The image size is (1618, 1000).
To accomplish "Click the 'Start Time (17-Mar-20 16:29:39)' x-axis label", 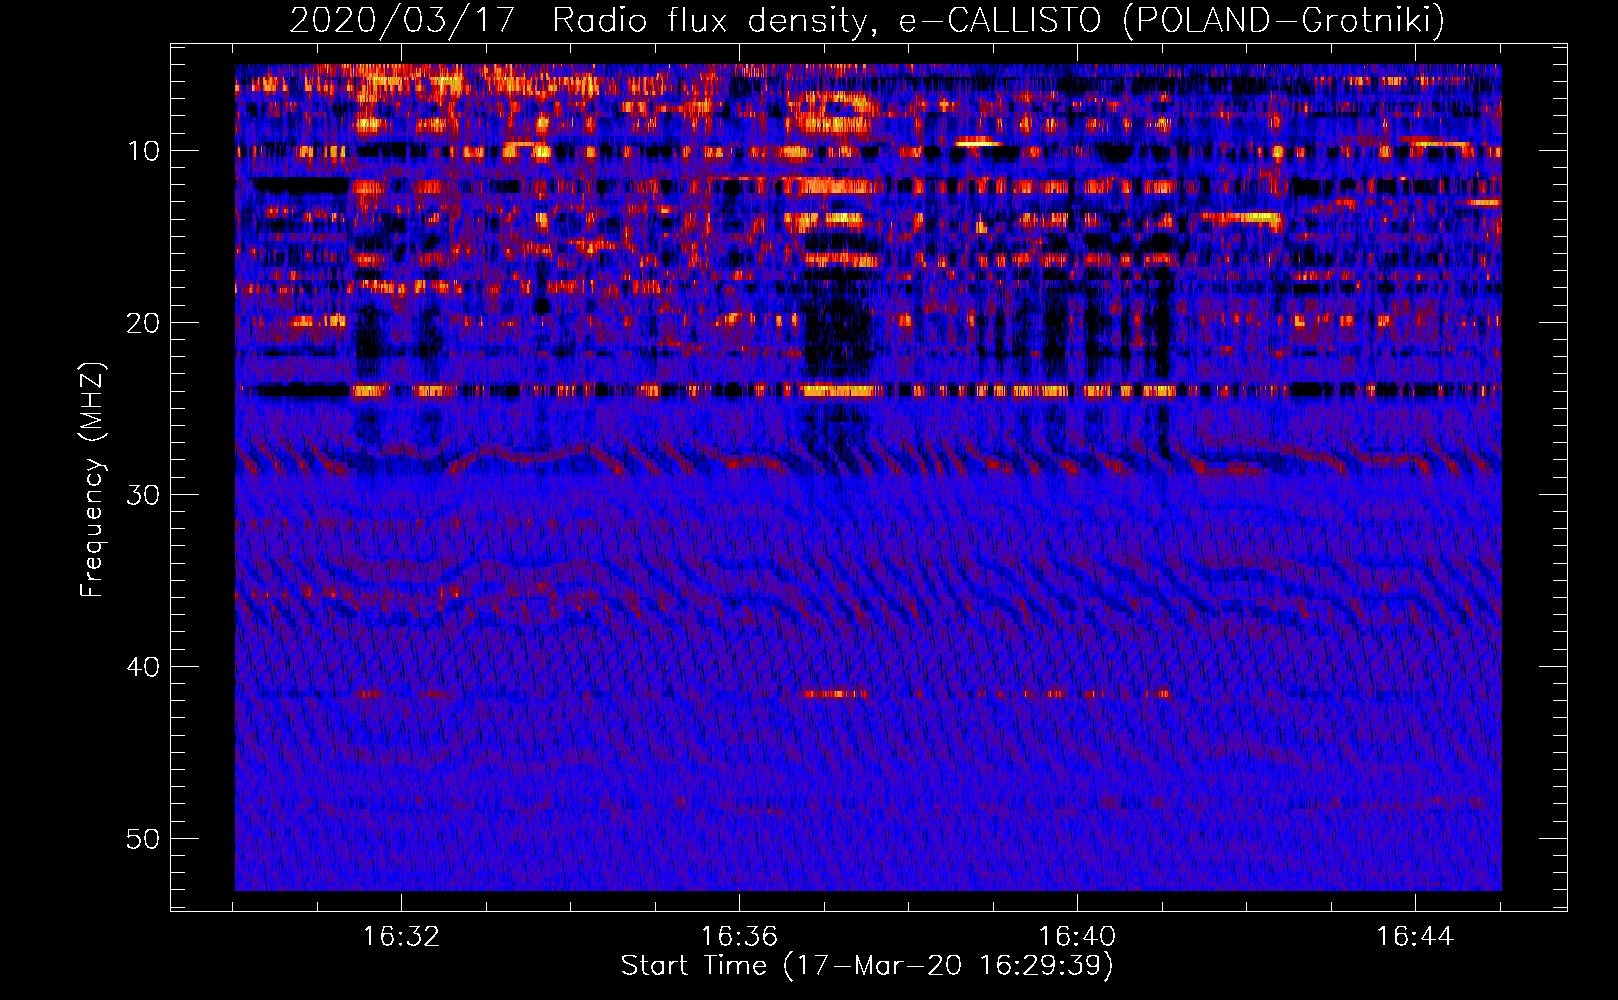I will 867,965.
